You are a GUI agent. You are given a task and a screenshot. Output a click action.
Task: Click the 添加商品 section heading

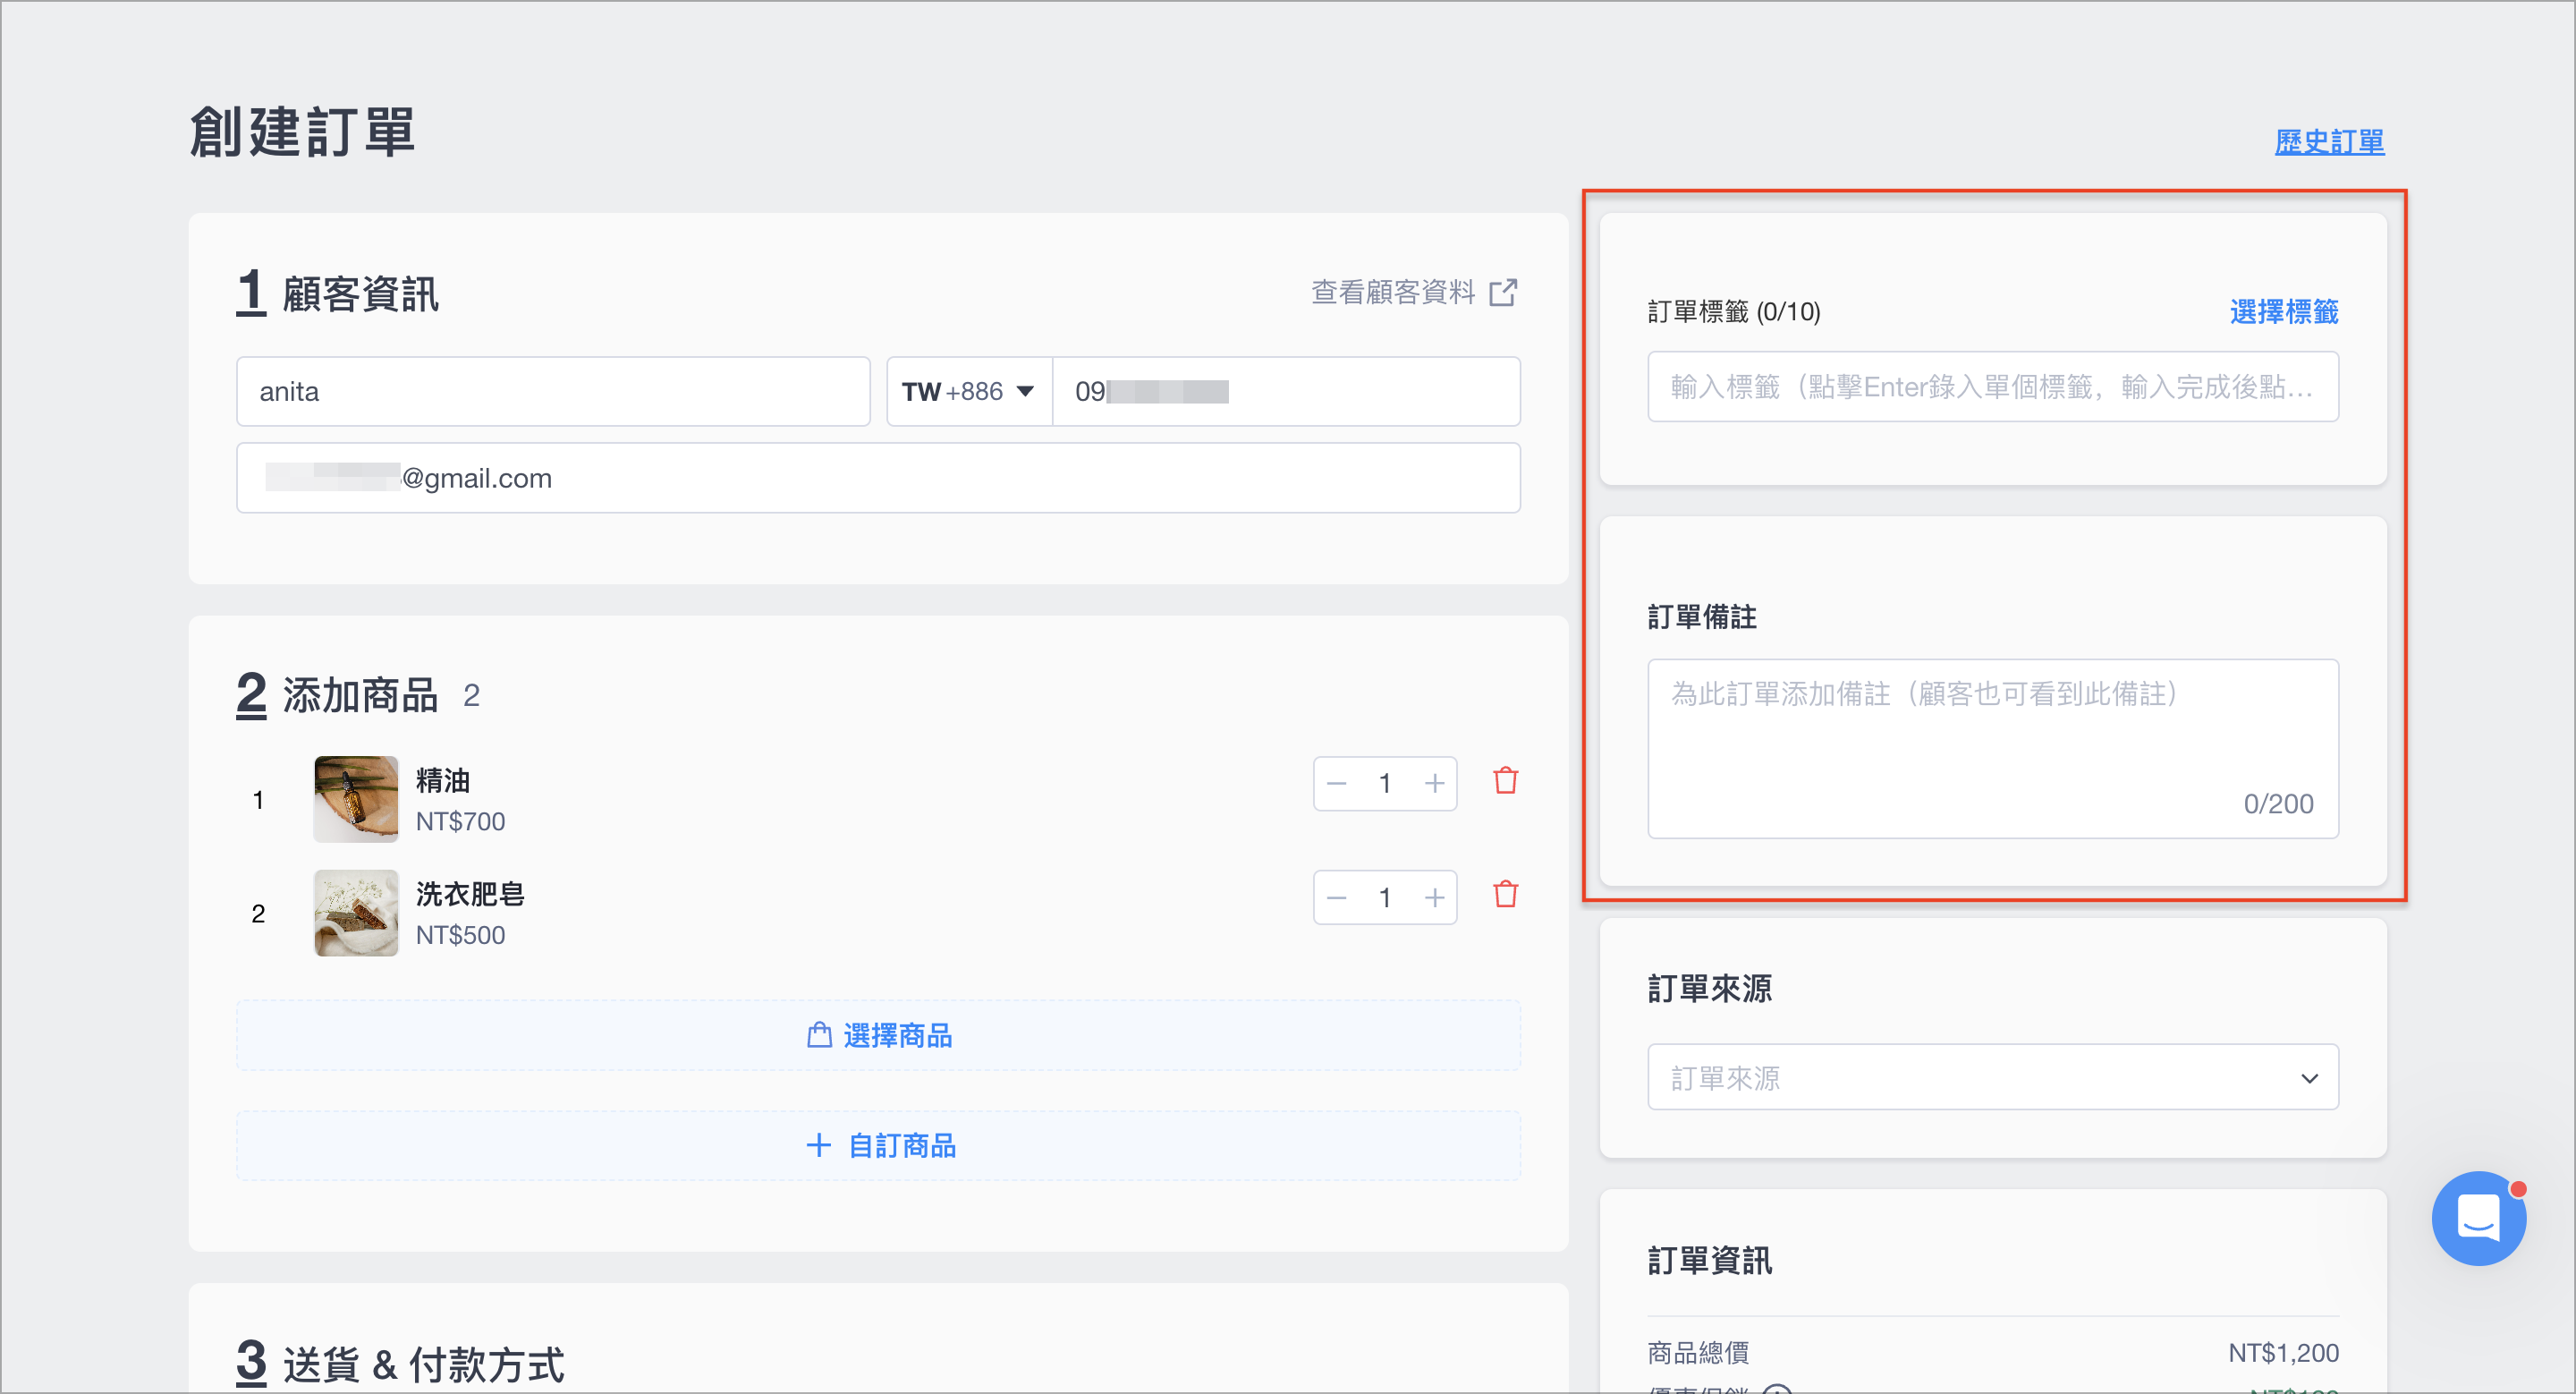point(360,695)
